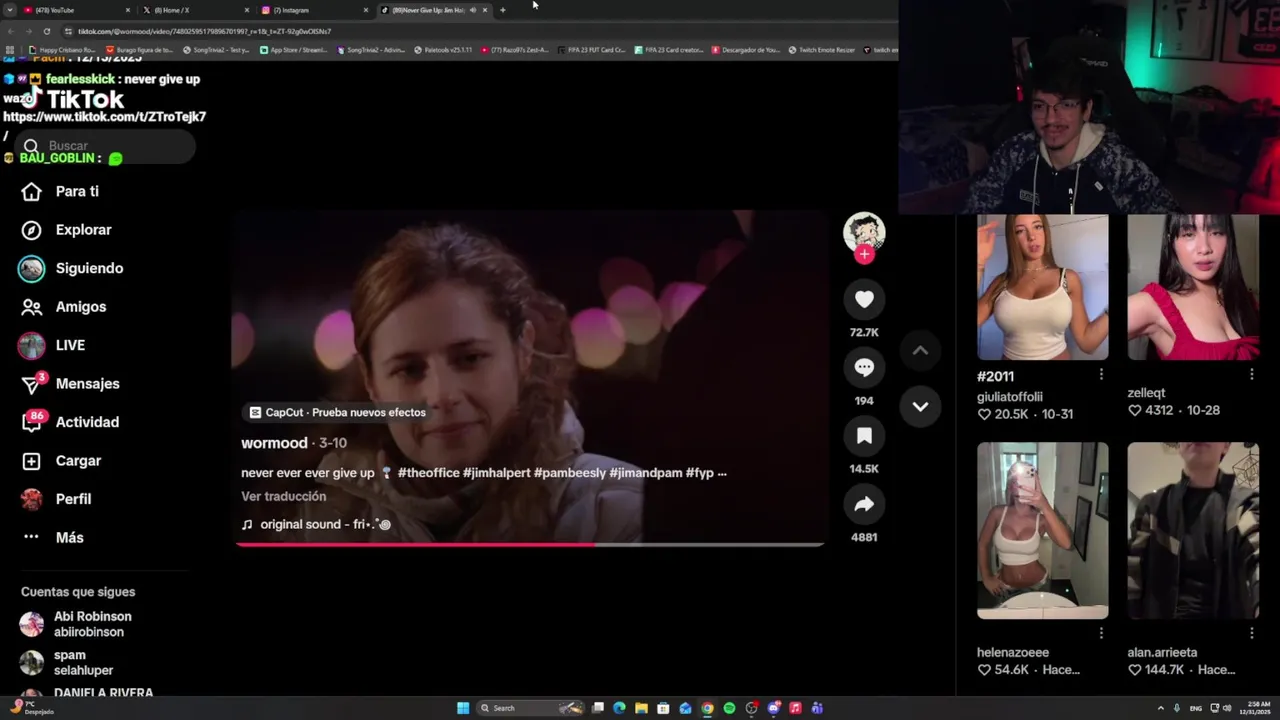This screenshot has height=720, width=1280.
Task: Switch to the Home / X tab
Action: (195, 10)
